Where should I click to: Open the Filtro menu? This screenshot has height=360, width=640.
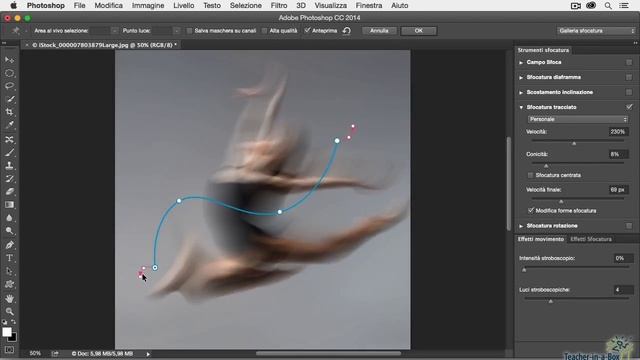279,6
